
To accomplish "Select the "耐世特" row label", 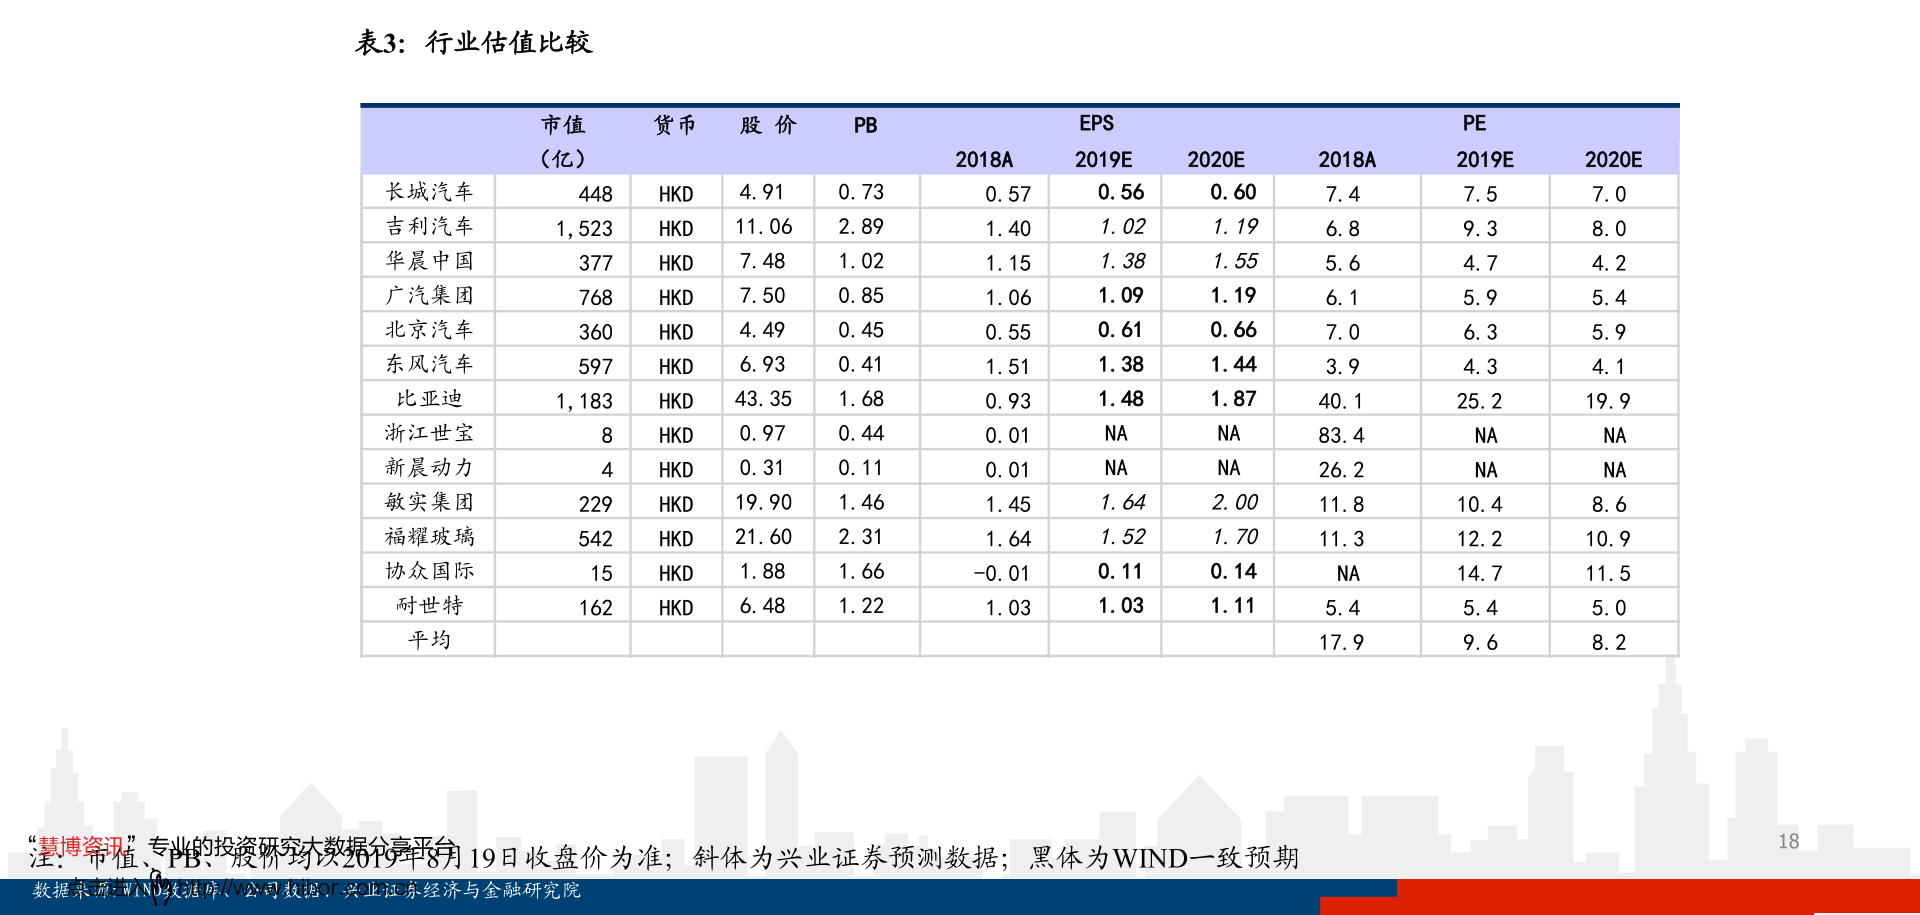I will pos(429,605).
